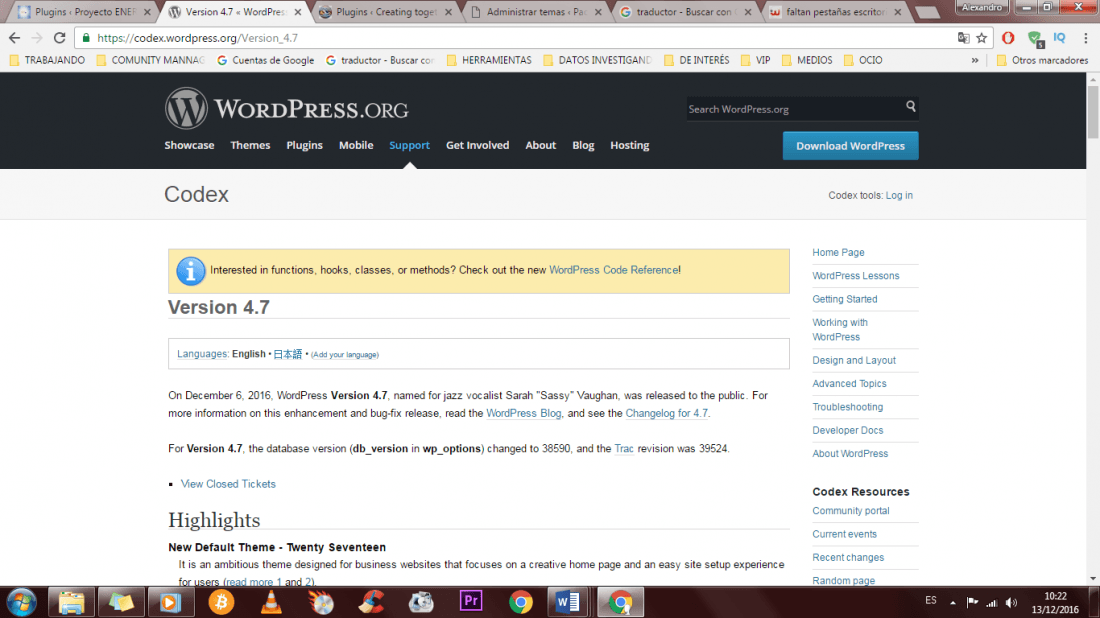Open the Plugins menu item
The image size is (1100, 618).
(x=304, y=145)
